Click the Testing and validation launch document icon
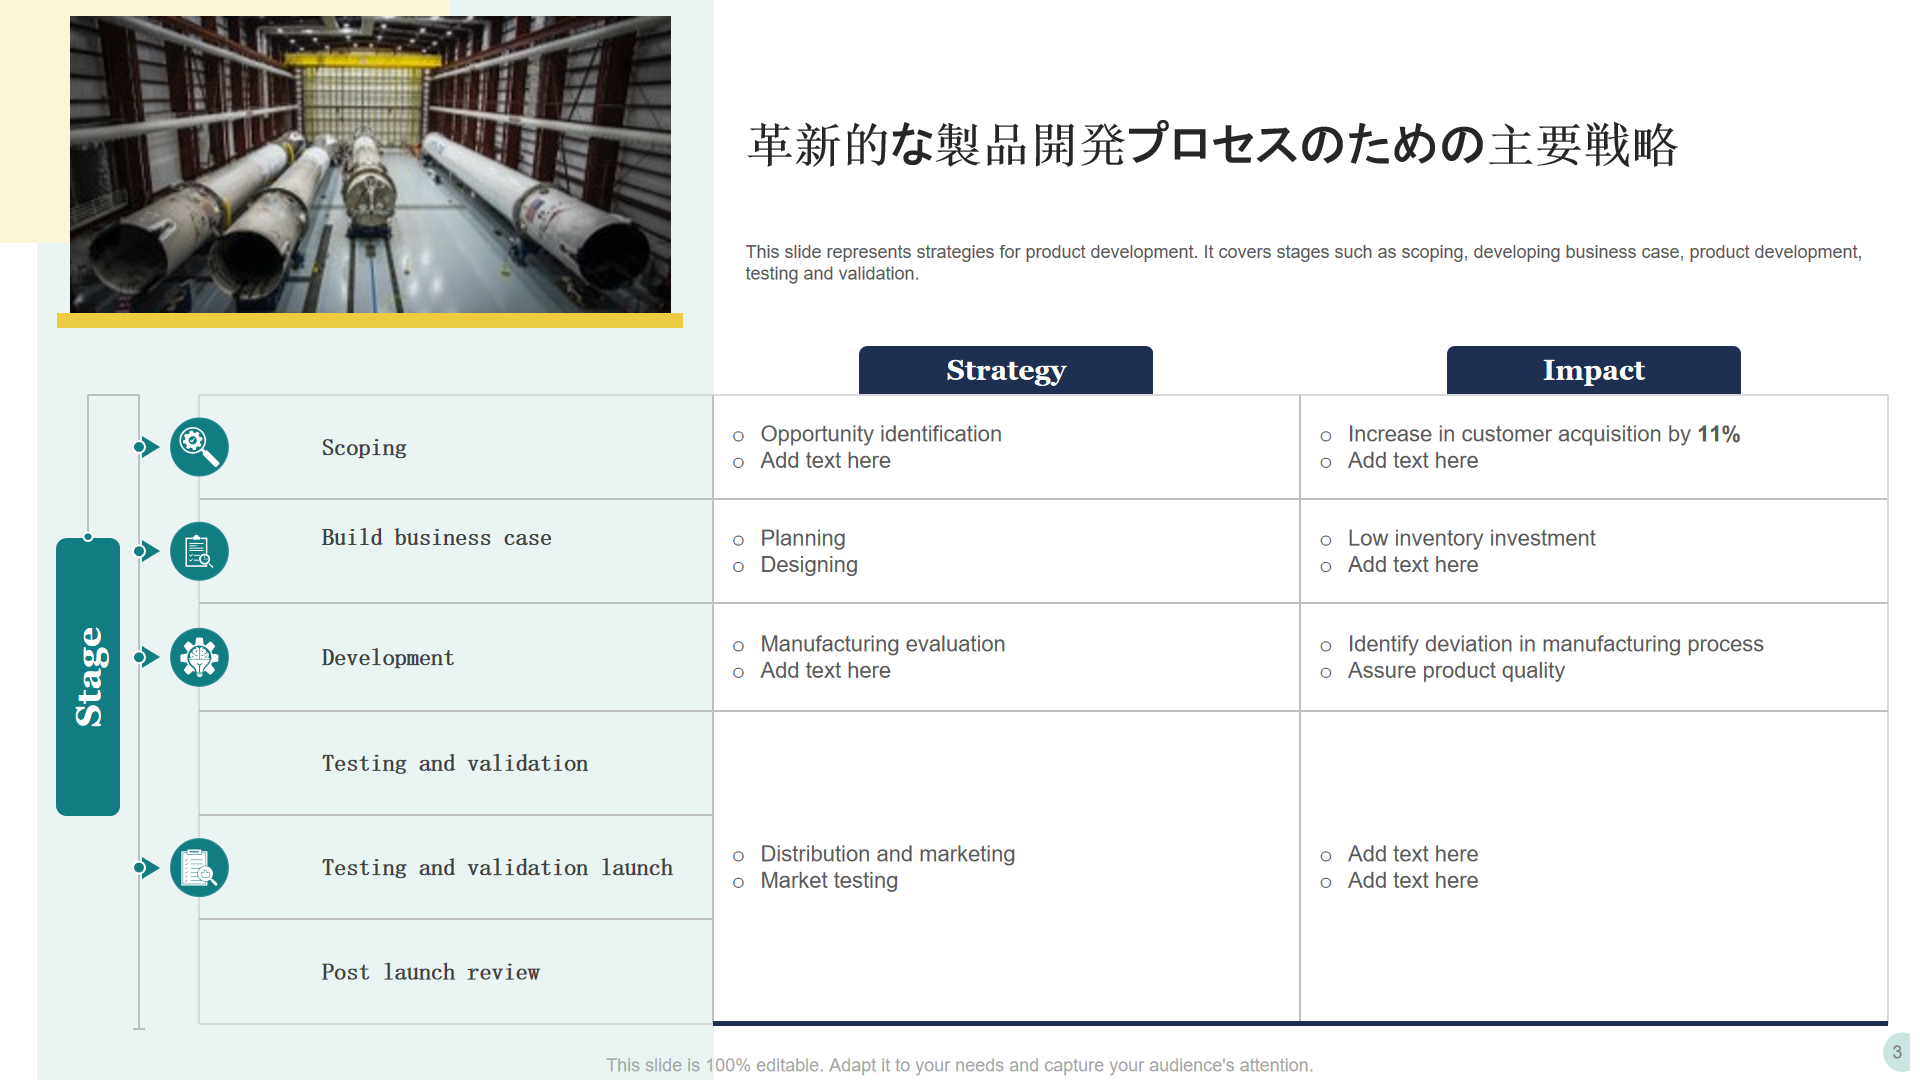Image resolution: width=1920 pixels, height=1080 pixels. 199,867
